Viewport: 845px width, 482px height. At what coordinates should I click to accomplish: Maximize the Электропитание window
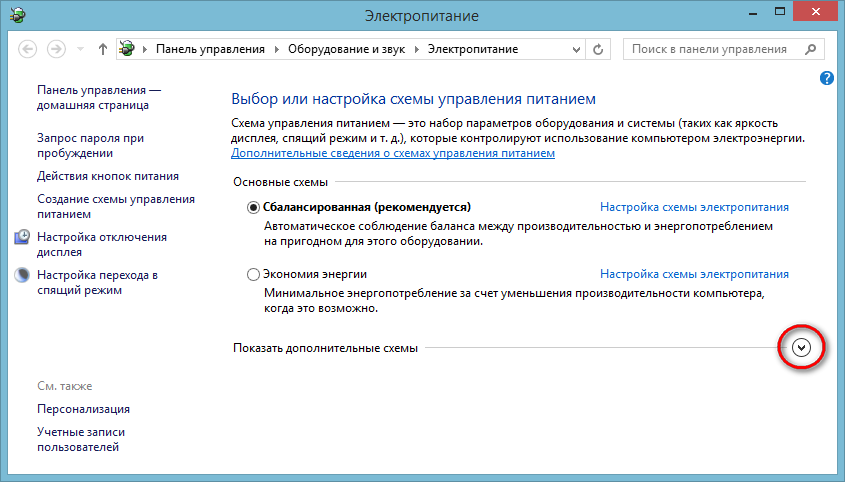click(780, 12)
